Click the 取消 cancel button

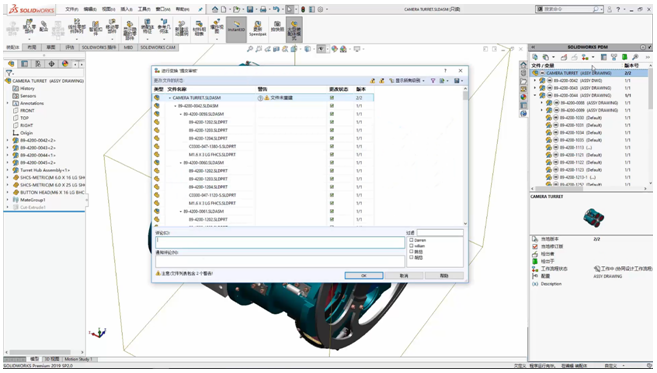[x=404, y=275]
